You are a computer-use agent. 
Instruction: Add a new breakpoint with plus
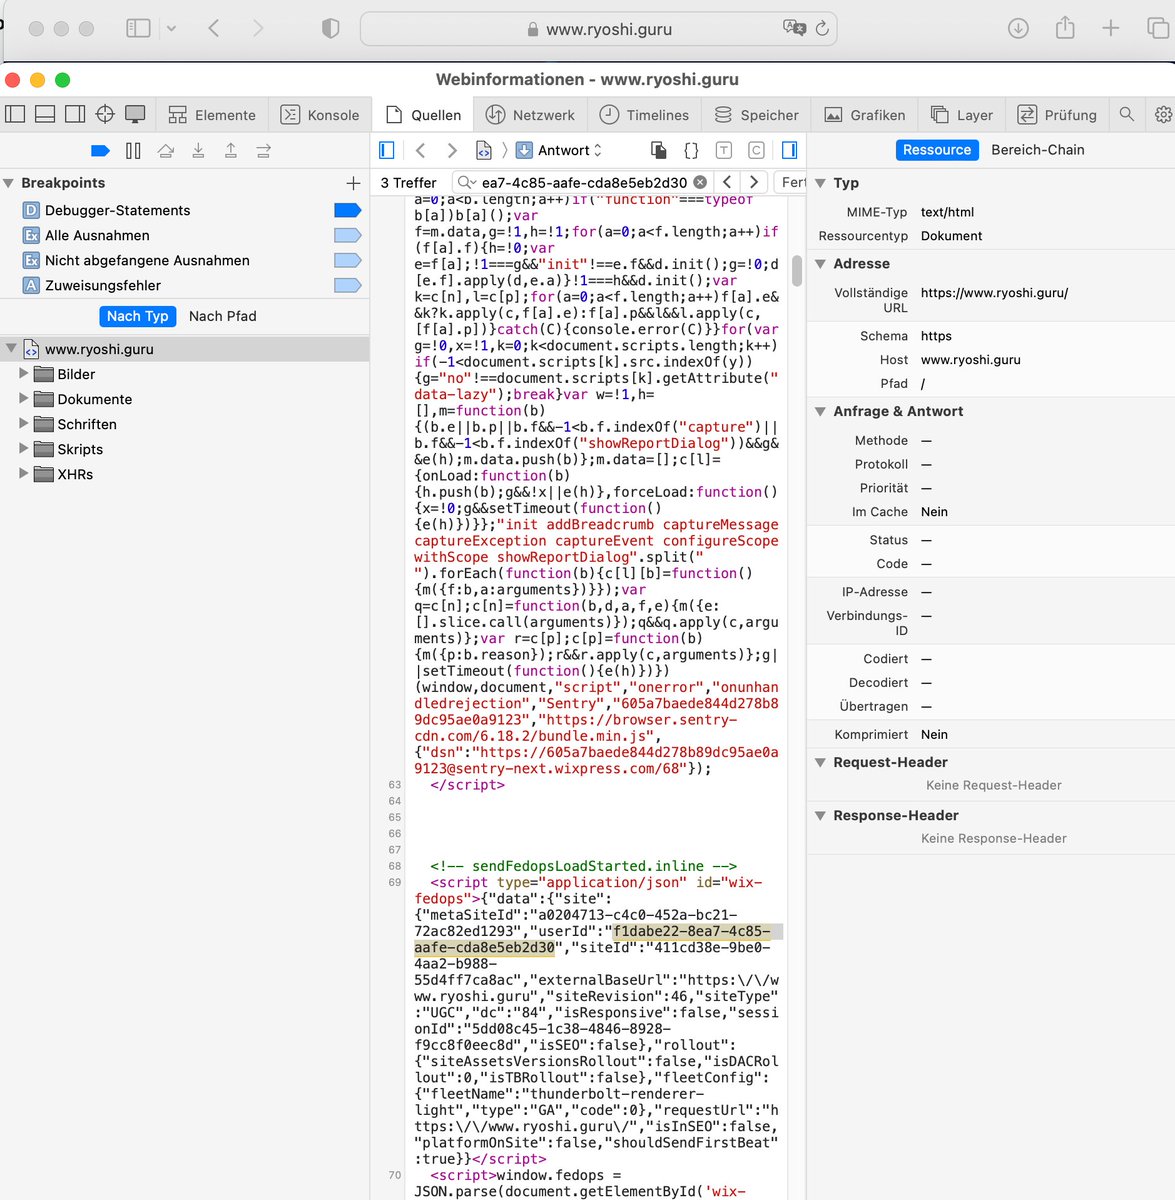353,183
